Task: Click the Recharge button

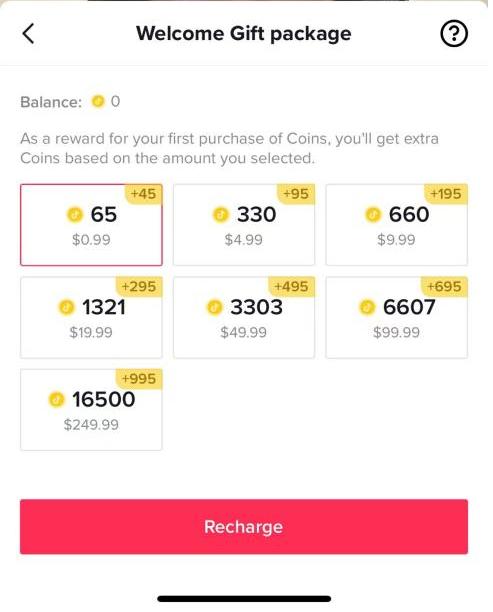Action: coord(244,527)
